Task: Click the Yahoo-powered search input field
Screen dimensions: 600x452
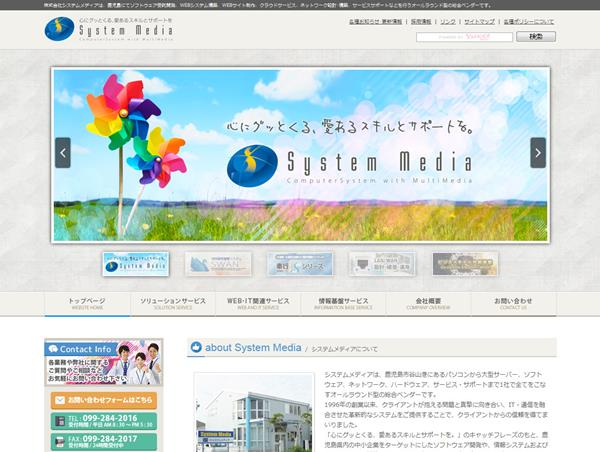Action: [464, 37]
